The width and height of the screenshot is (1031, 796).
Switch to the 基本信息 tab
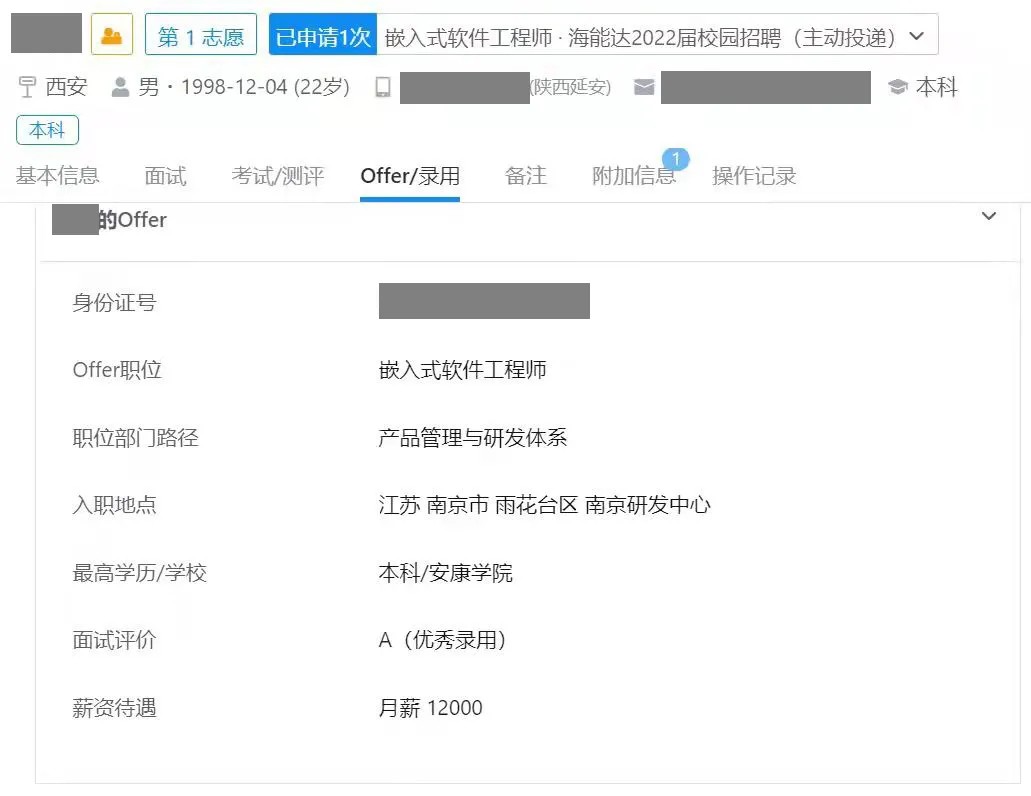(55, 176)
